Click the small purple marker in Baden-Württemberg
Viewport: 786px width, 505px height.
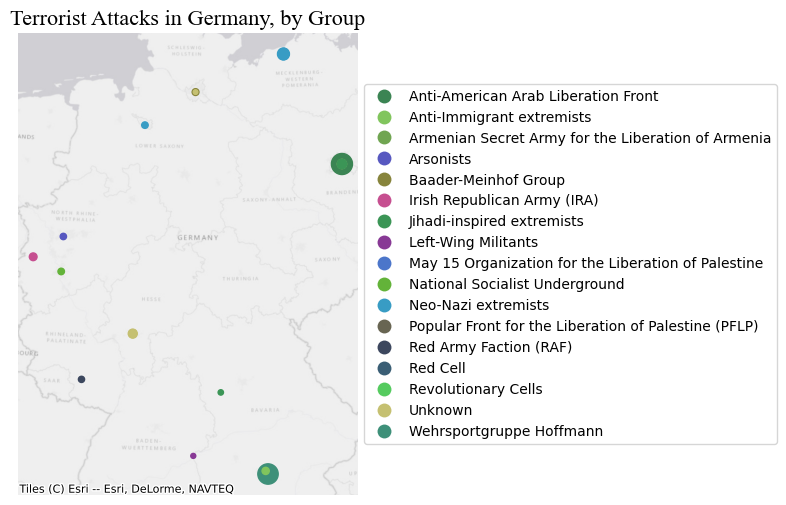click(193, 456)
